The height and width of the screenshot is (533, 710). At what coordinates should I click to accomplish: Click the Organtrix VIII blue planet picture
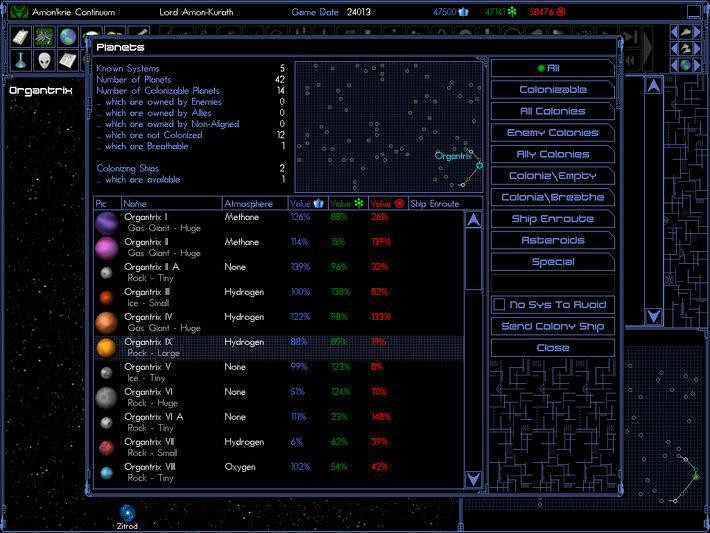(106, 473)
